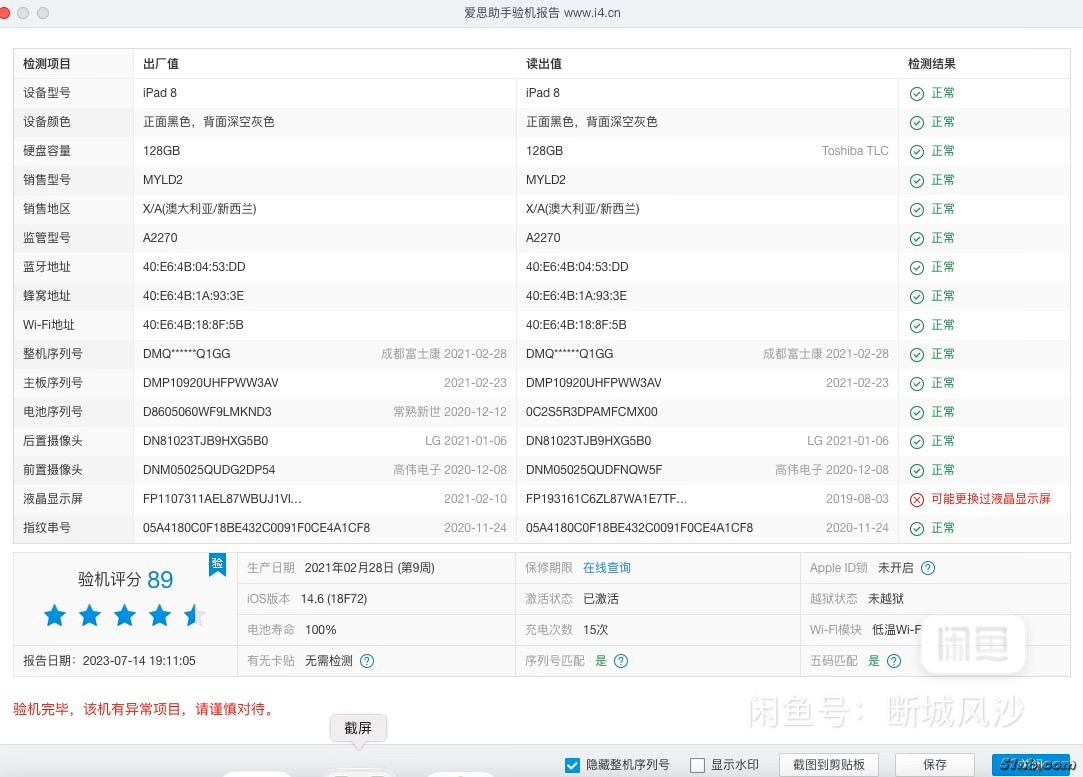
Task: Uncheck the 隐藏整机序列号 checkbox
Action: pos(572,765)
